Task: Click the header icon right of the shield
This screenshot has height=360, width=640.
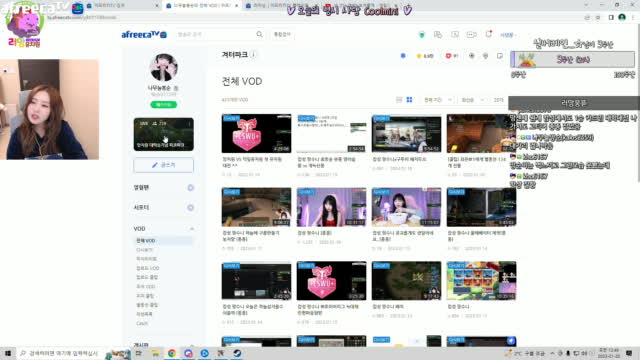Action: (438, 35)
